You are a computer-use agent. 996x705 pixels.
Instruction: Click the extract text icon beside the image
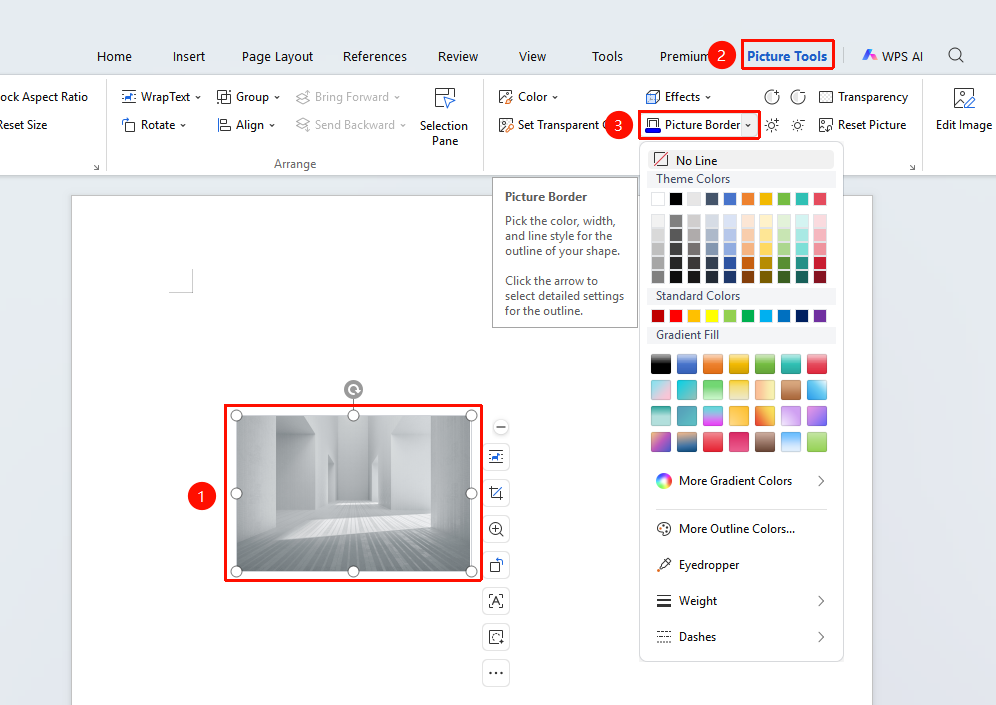[x=496, y=601]
